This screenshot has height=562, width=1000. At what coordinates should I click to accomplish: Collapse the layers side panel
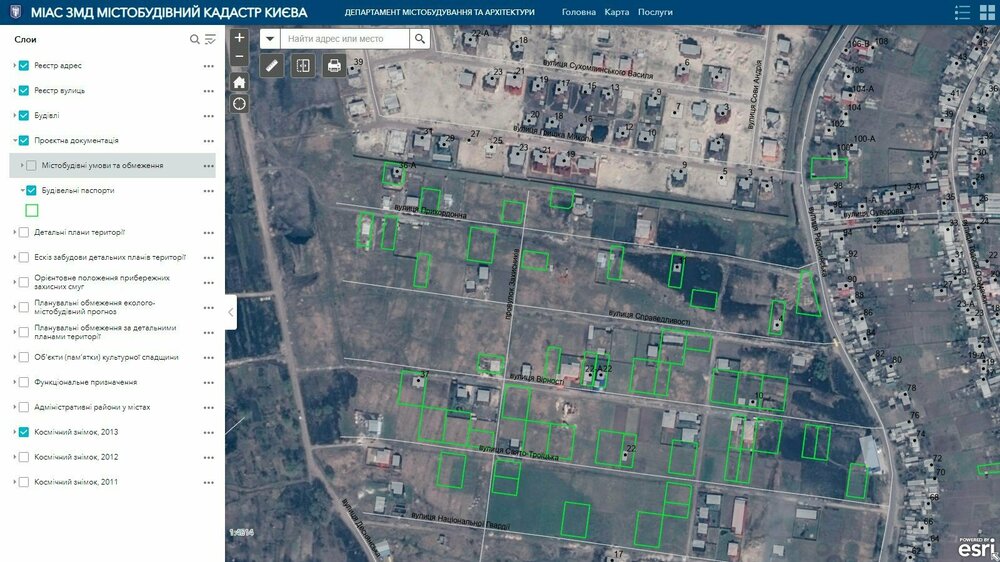click(x=231, y=312)
